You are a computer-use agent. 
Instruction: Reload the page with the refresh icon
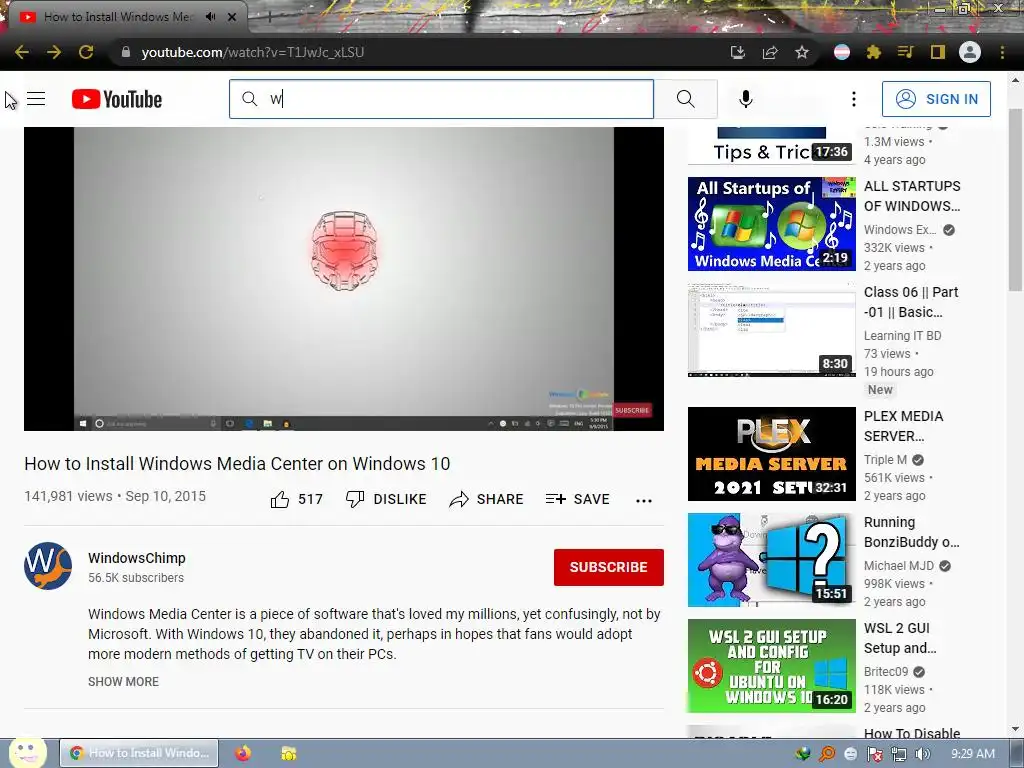(86, 52)
